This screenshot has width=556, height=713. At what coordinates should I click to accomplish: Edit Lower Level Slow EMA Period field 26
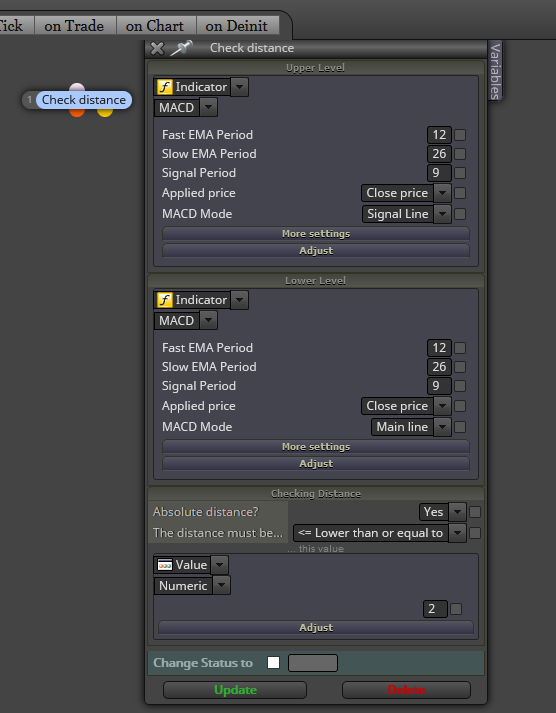coord(439,367)
